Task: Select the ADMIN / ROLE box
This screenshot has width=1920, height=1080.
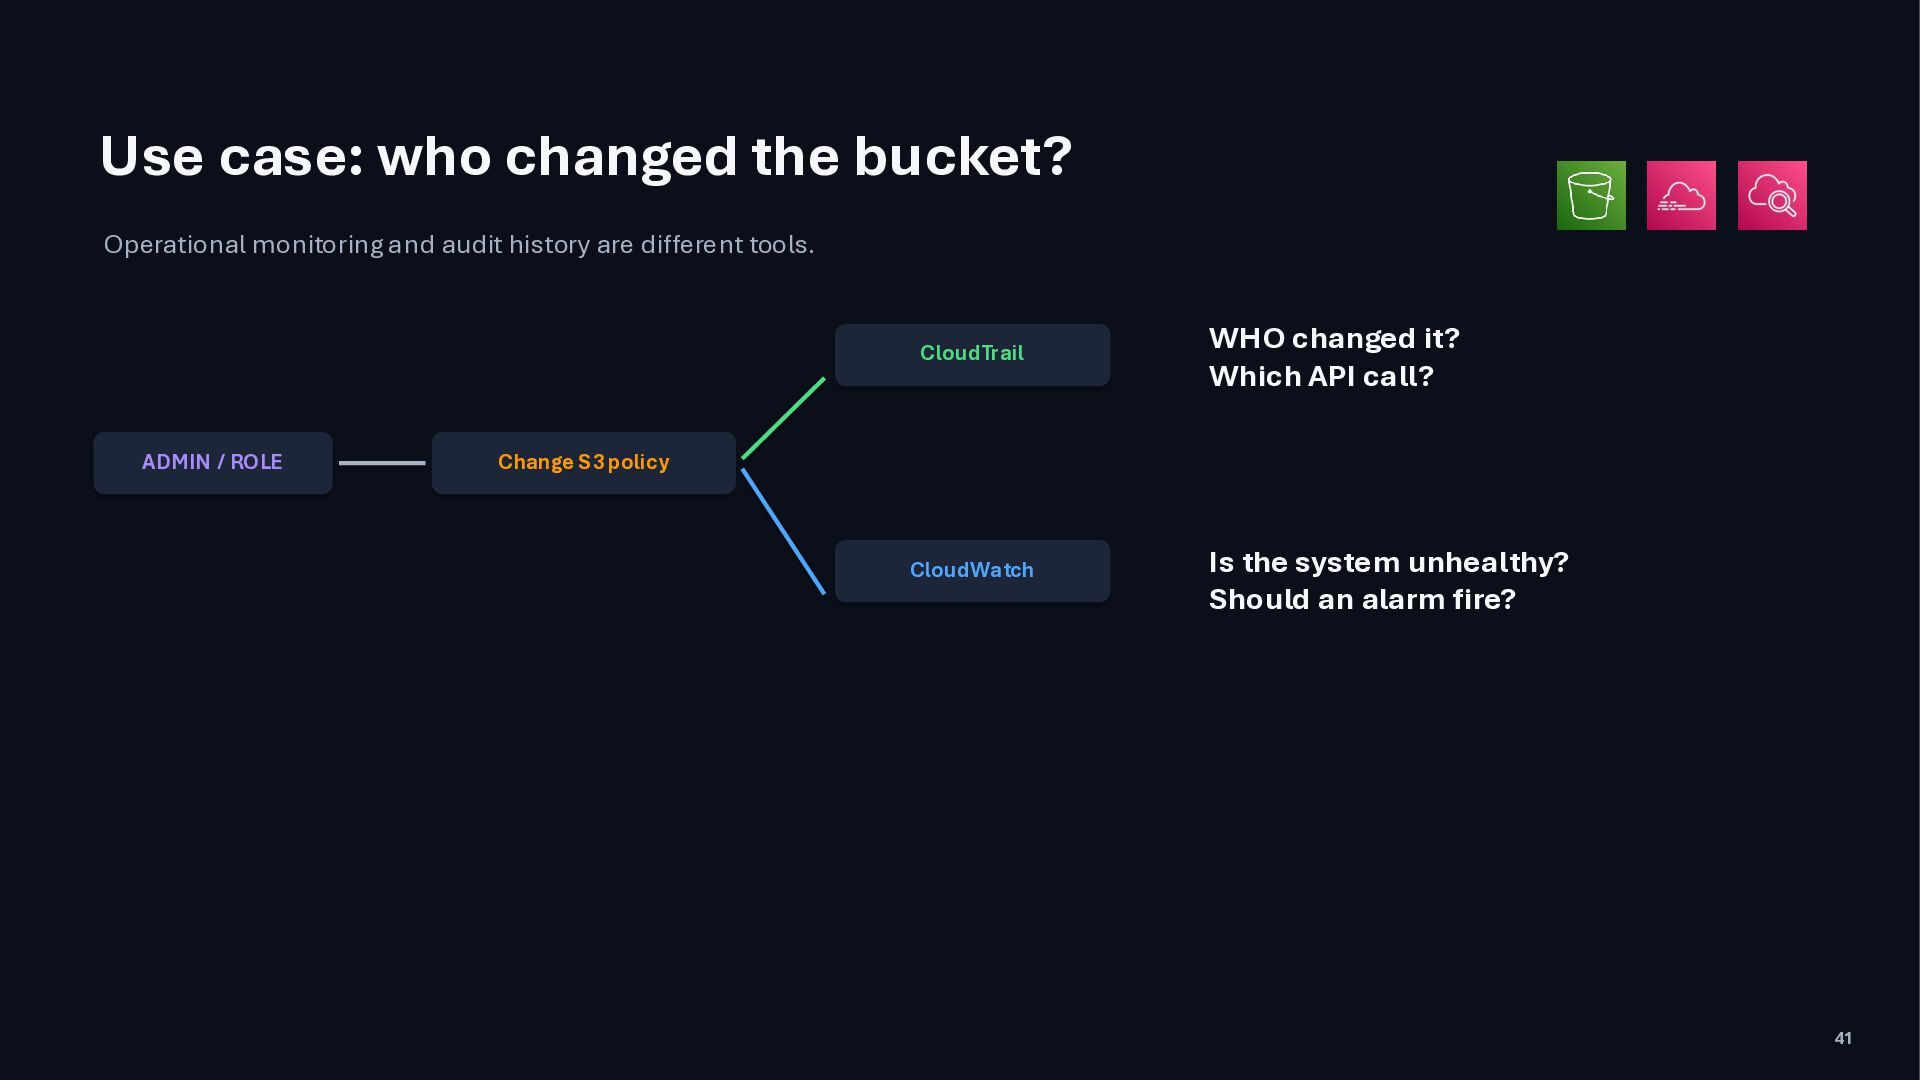Action: pyautogui.click(x=213, y=463)
